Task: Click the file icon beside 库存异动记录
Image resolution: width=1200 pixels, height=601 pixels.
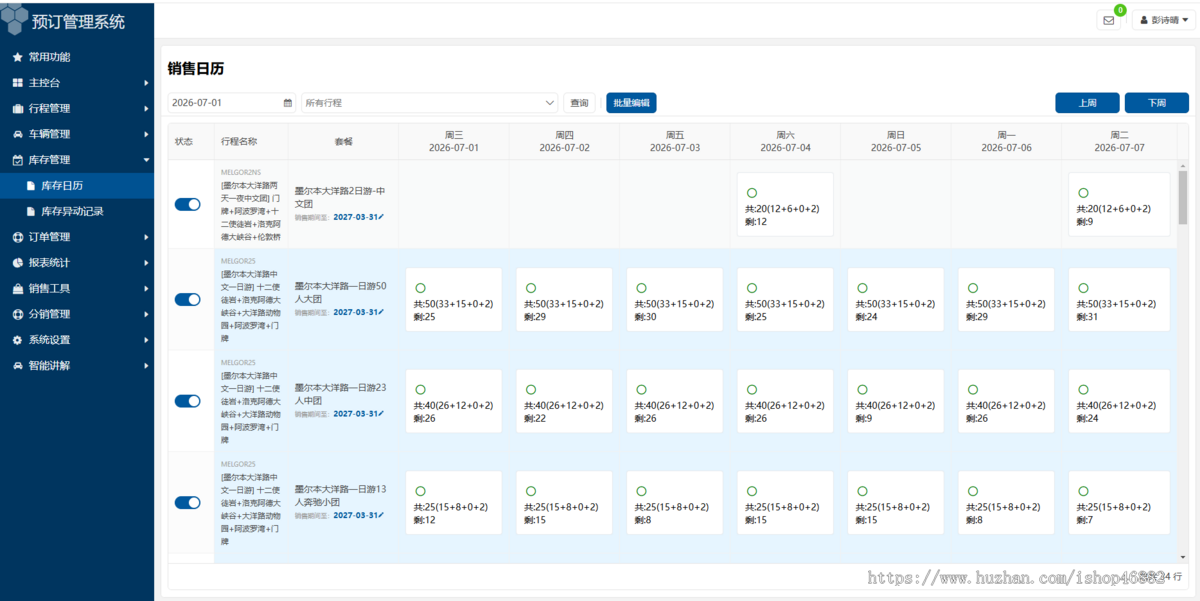Action: (x=30, y=212)
